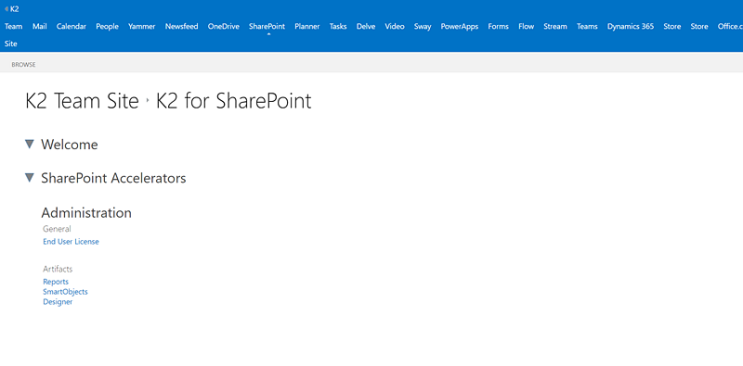Open Sway in the navigation bar
The image size is (743, 366).
[423, 27]
